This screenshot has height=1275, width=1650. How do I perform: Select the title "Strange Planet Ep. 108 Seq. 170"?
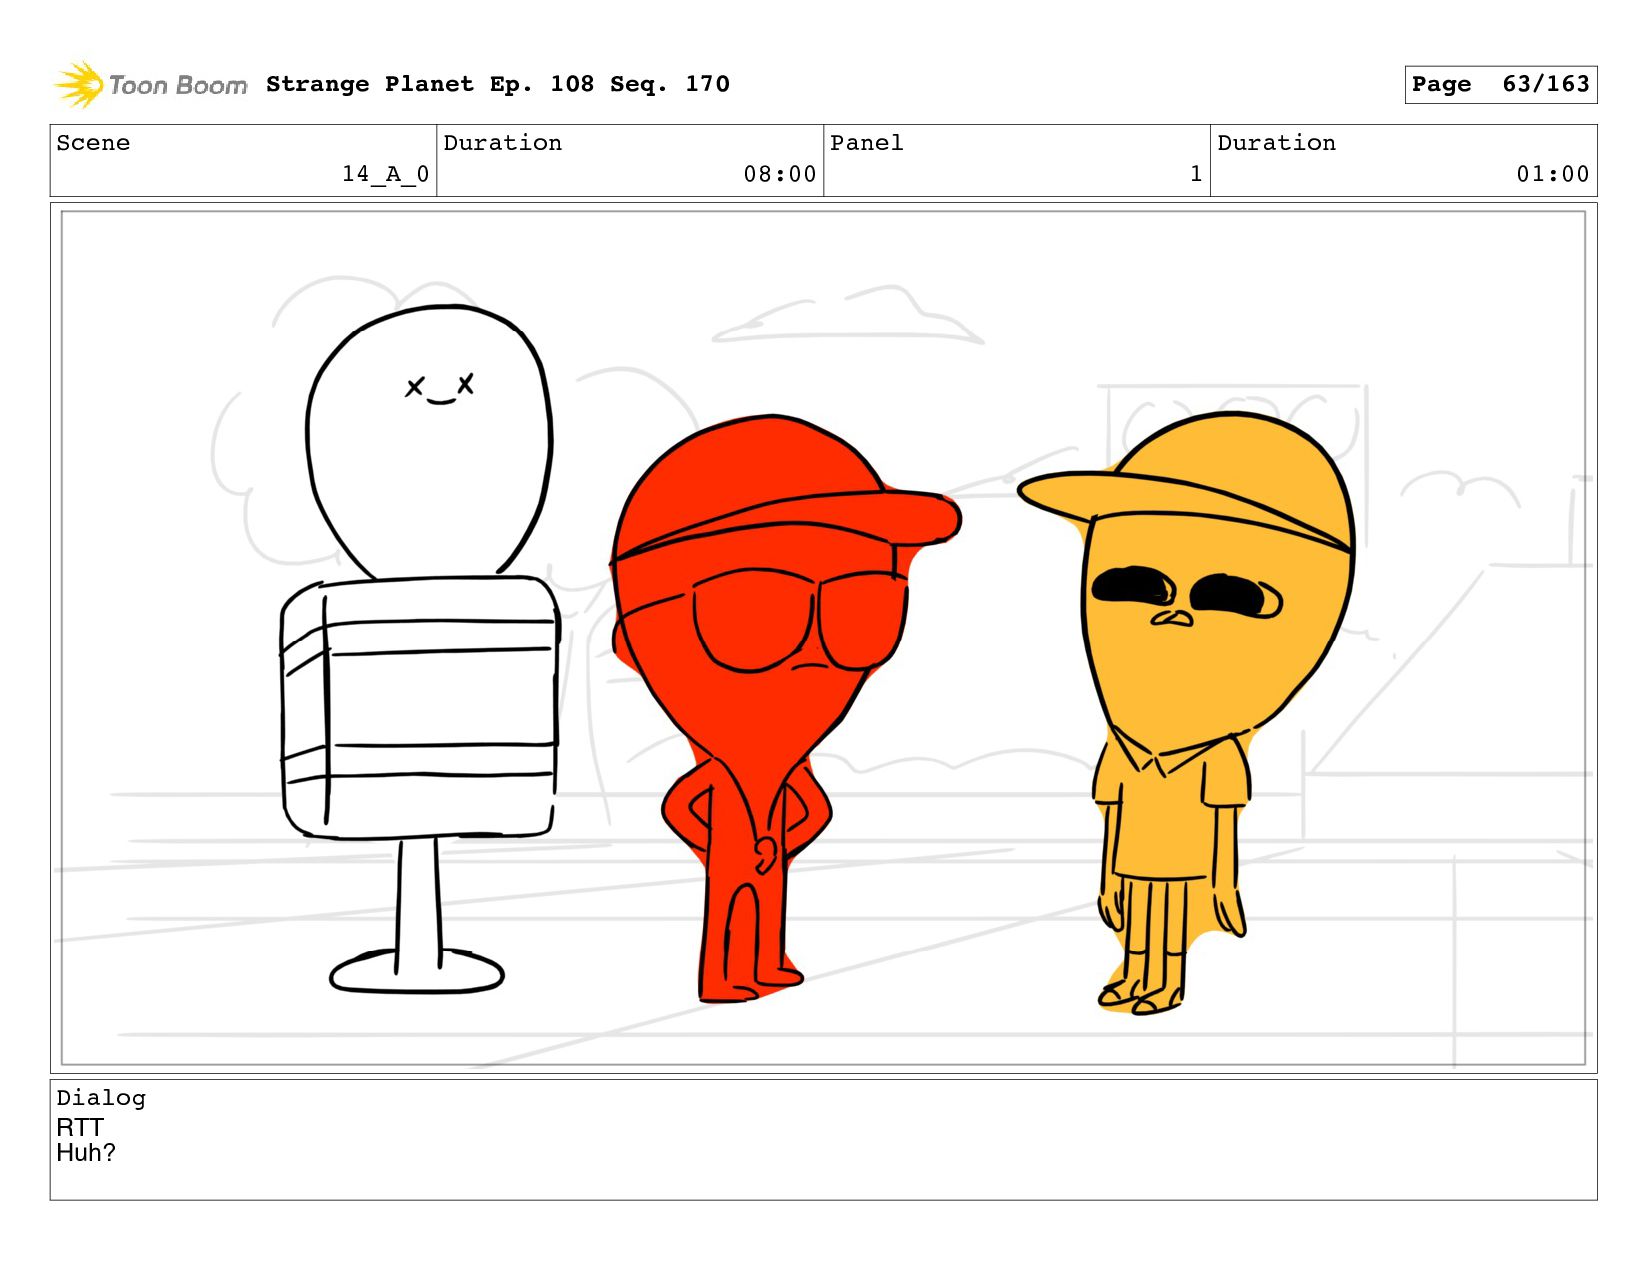(x=498, y=84)
